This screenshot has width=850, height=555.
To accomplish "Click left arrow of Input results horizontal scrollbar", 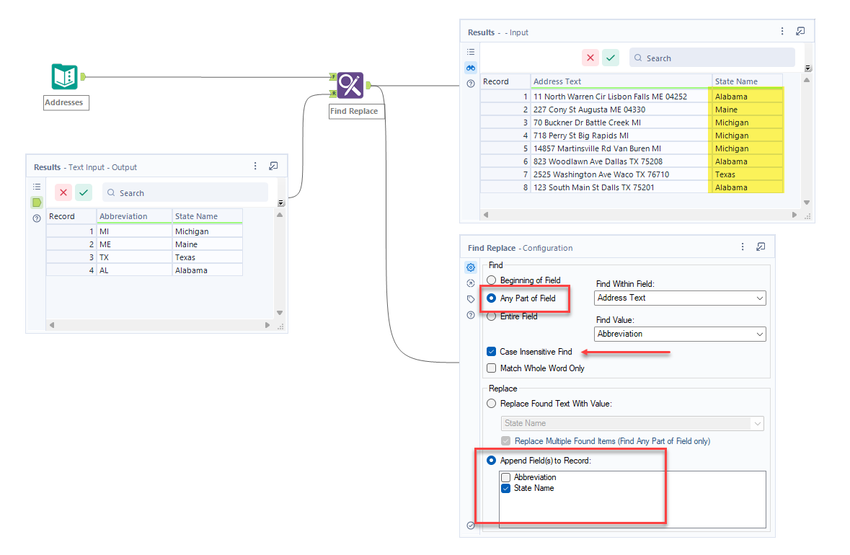I will tap(486, 215).
